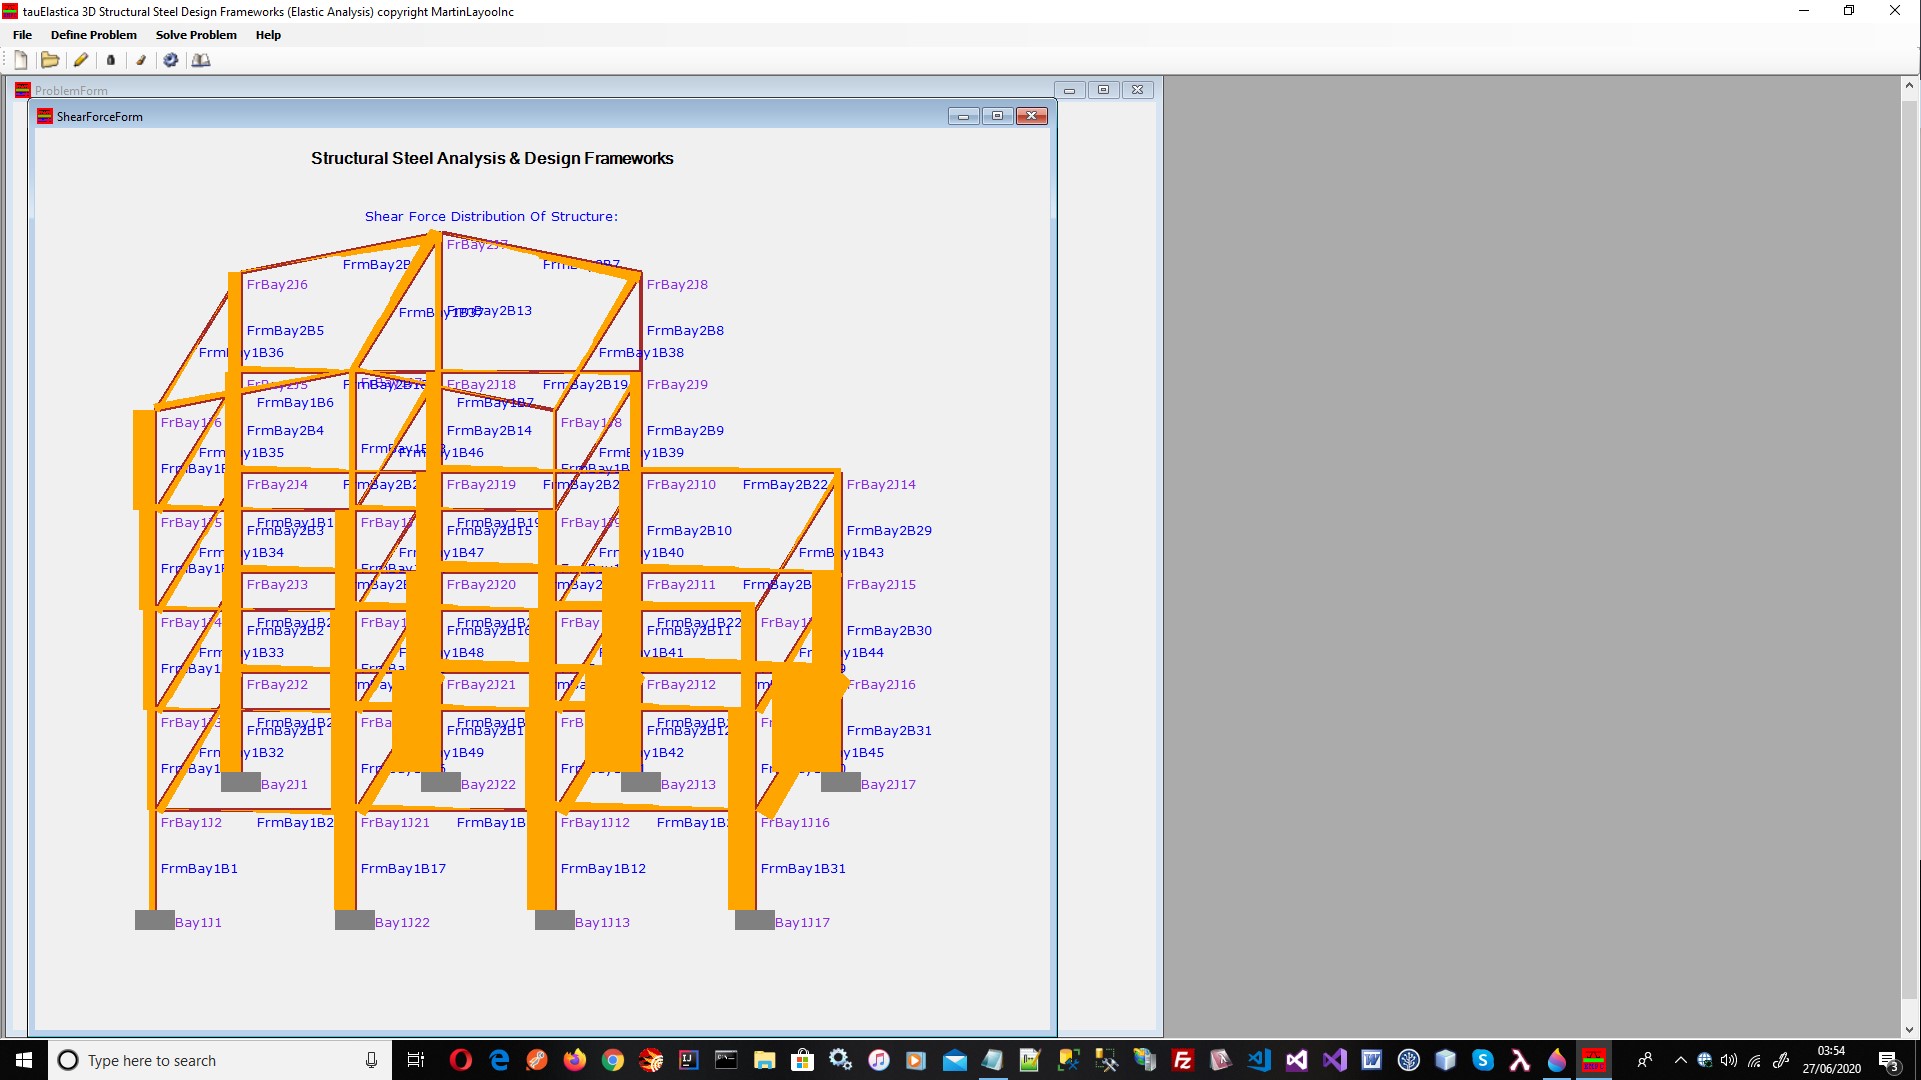Viewport: 1921px width, 1080px height.
Task: Click the FrBay2J16 joint label
Action: (881, 684)
